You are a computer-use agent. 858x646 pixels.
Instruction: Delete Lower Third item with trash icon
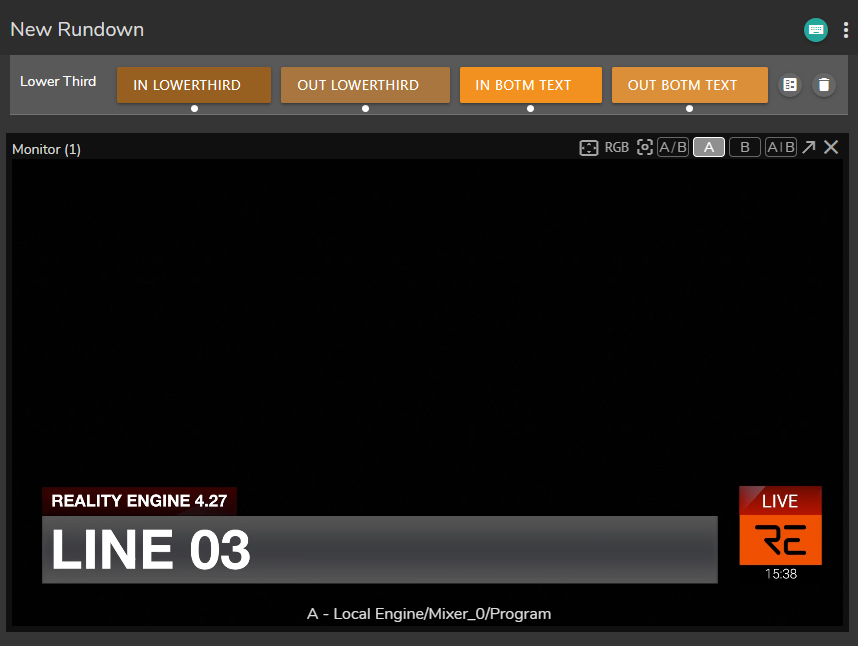823,85
